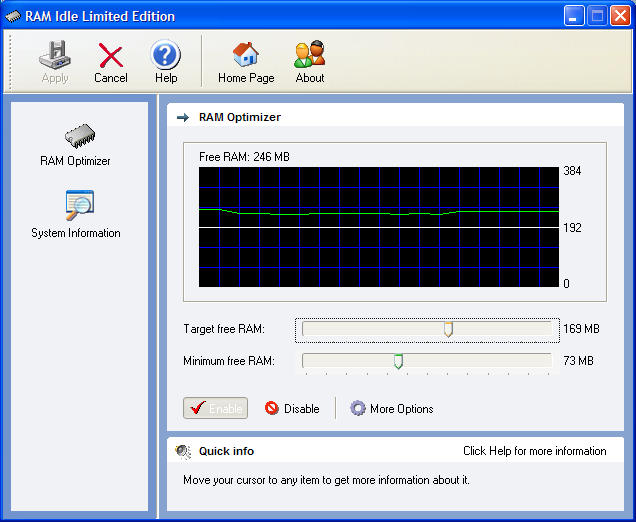636x522 pixels.
Task: Open More Options
Action: (392, 408)
